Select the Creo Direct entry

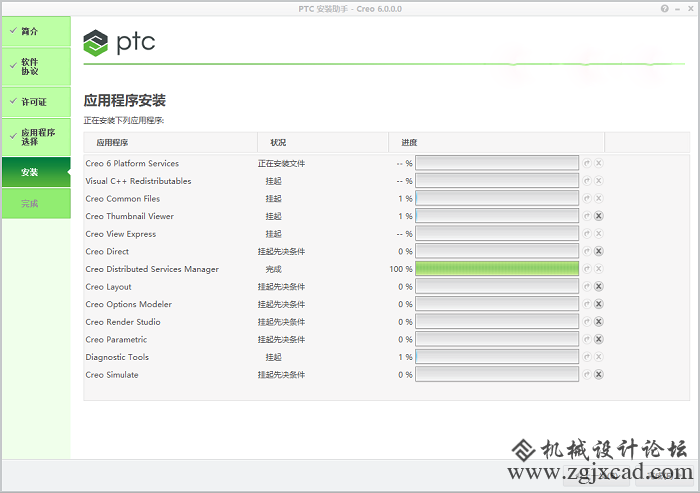(x=107, y=251)
